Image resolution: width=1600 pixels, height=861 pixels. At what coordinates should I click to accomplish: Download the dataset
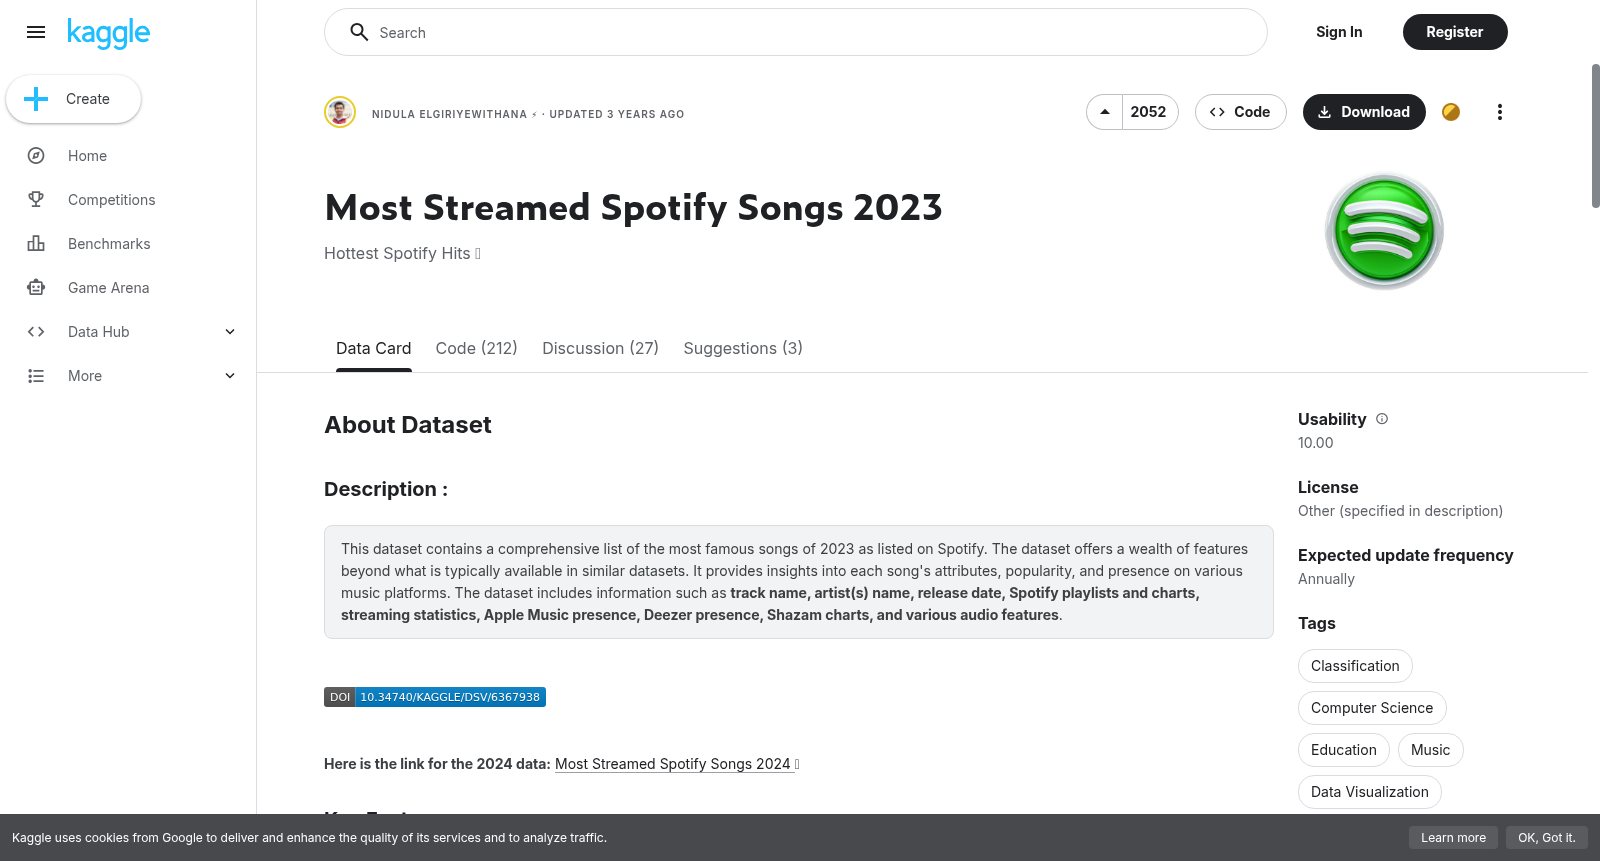(1364, 112)
